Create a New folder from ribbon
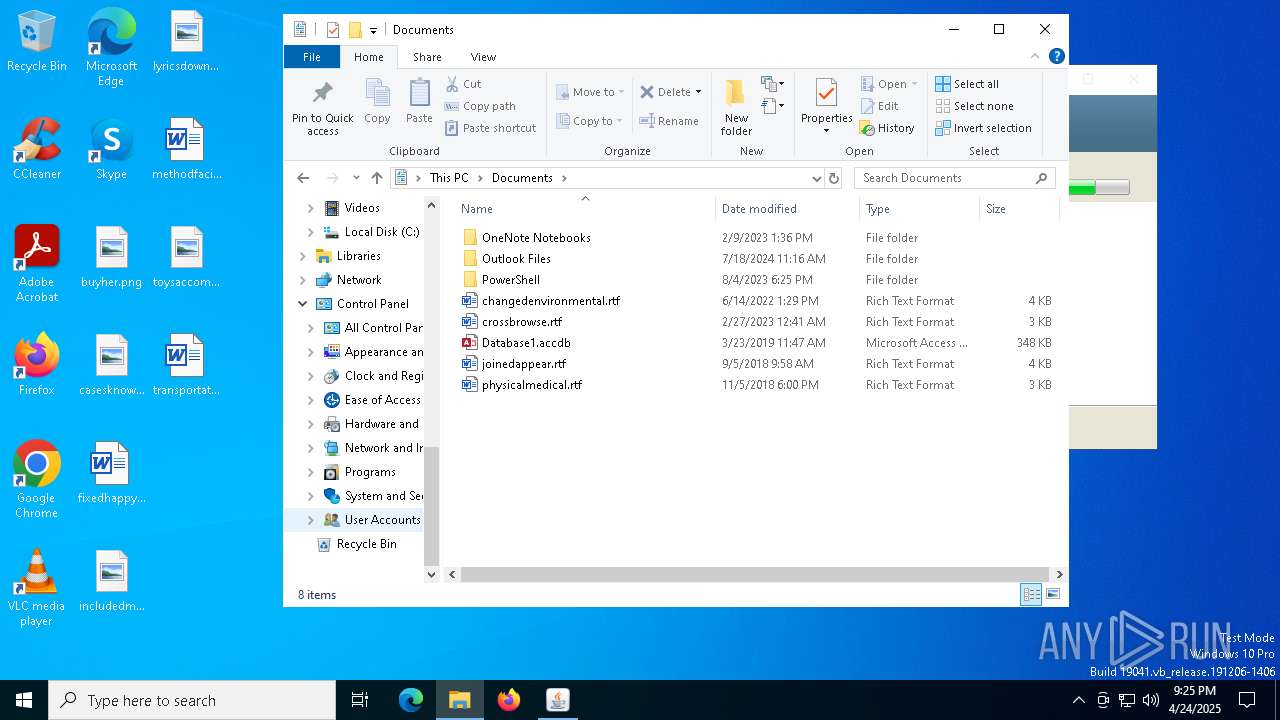Image resolution: width=1280 pixels, height=720 pixels. (736, 107)
